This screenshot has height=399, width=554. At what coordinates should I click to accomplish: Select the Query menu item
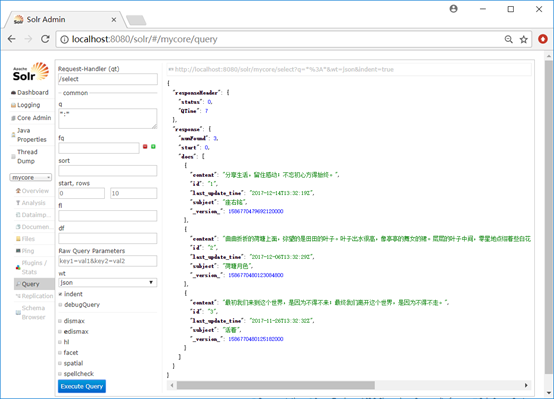tap(34, 284)
